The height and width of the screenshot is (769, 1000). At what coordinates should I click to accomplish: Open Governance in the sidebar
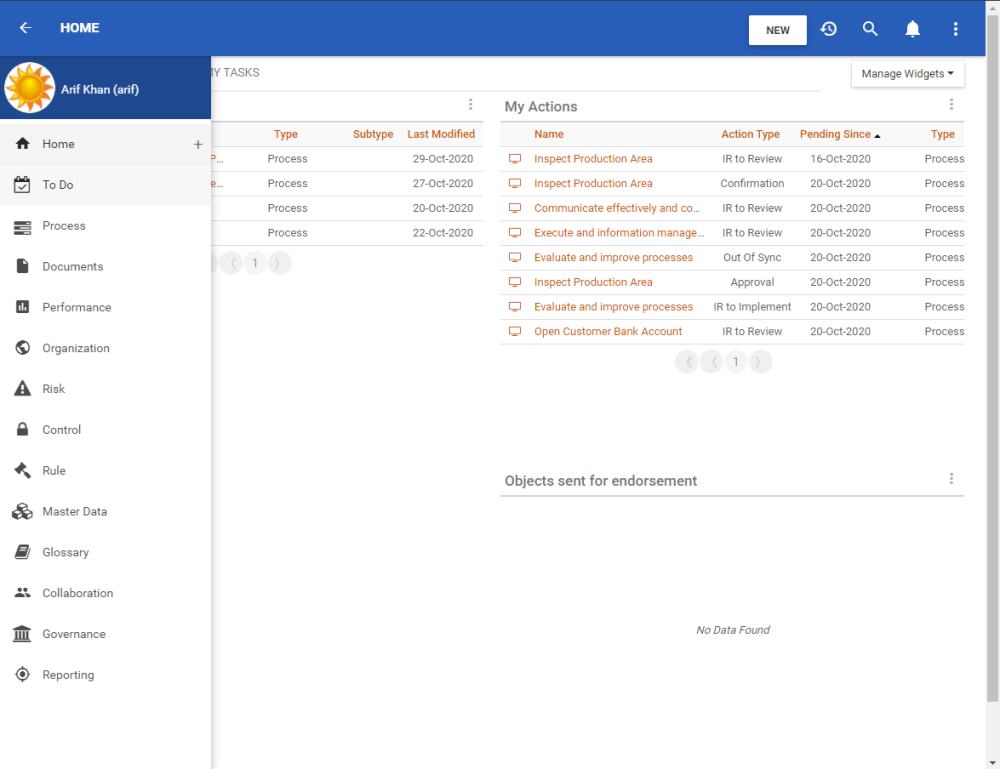tap(105, 634)
